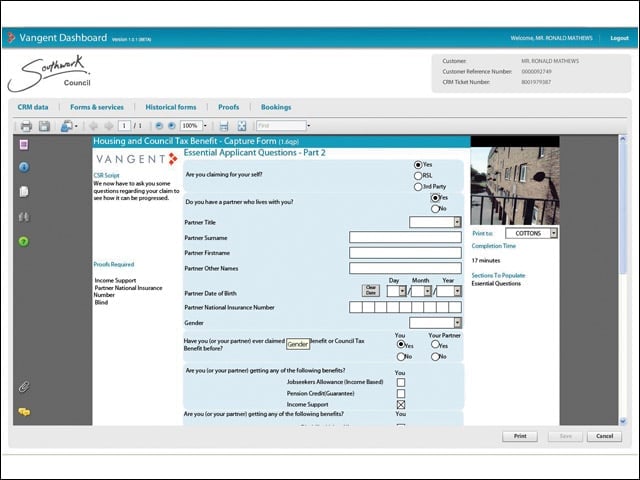Click the Vangent Dashboard logo arrow icon
Image resolution: width=640 pixels, height=480 pixels.
point(11,38)
